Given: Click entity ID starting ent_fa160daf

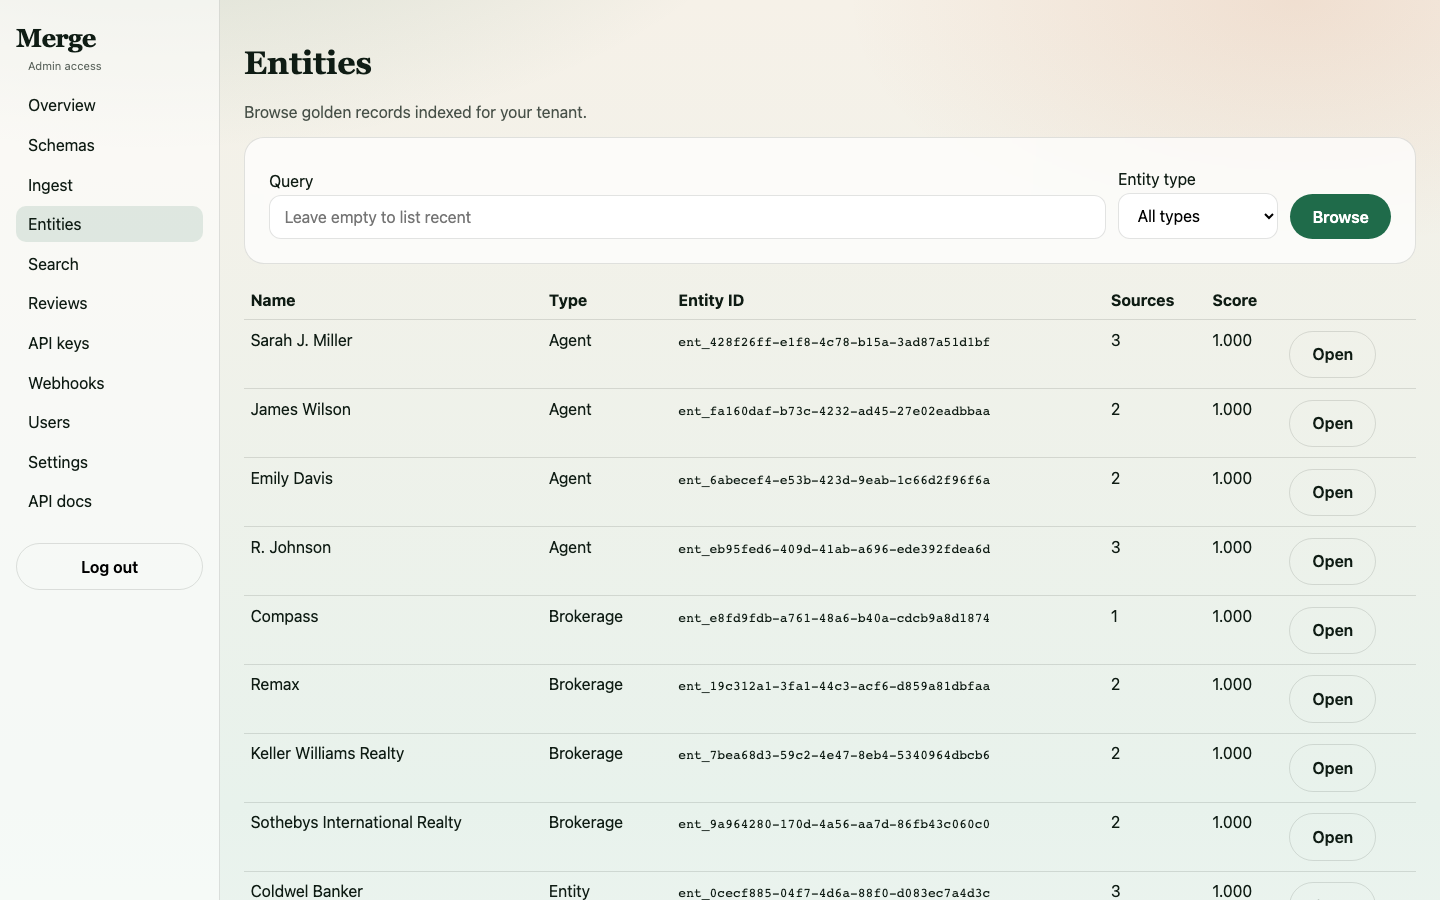Looking at the screenshot, I should tap(834, 411).
